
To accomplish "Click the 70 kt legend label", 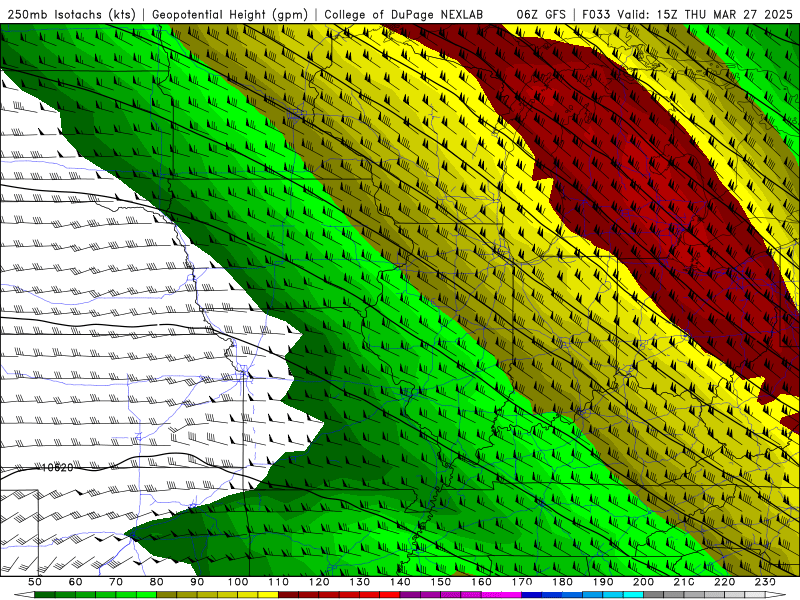I will click(x=116, y=582).
